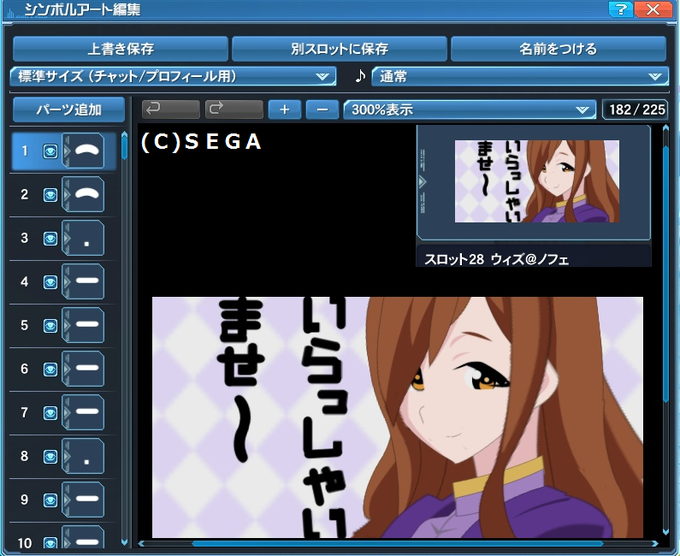The height and width of the screenshot is (556, 680).
Task: Toggle visibility of layer 3
Action: pos(50,239)
